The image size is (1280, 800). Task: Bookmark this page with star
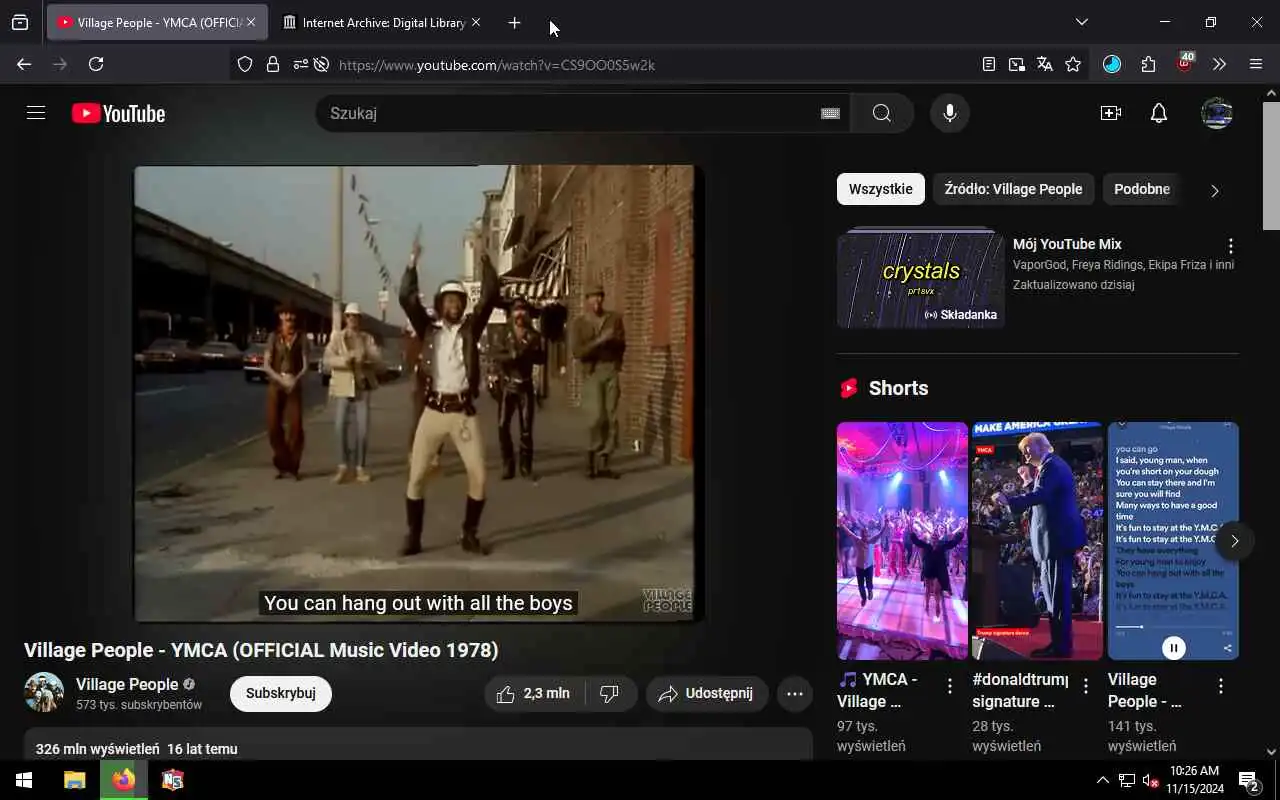(x=1073, y=64)
